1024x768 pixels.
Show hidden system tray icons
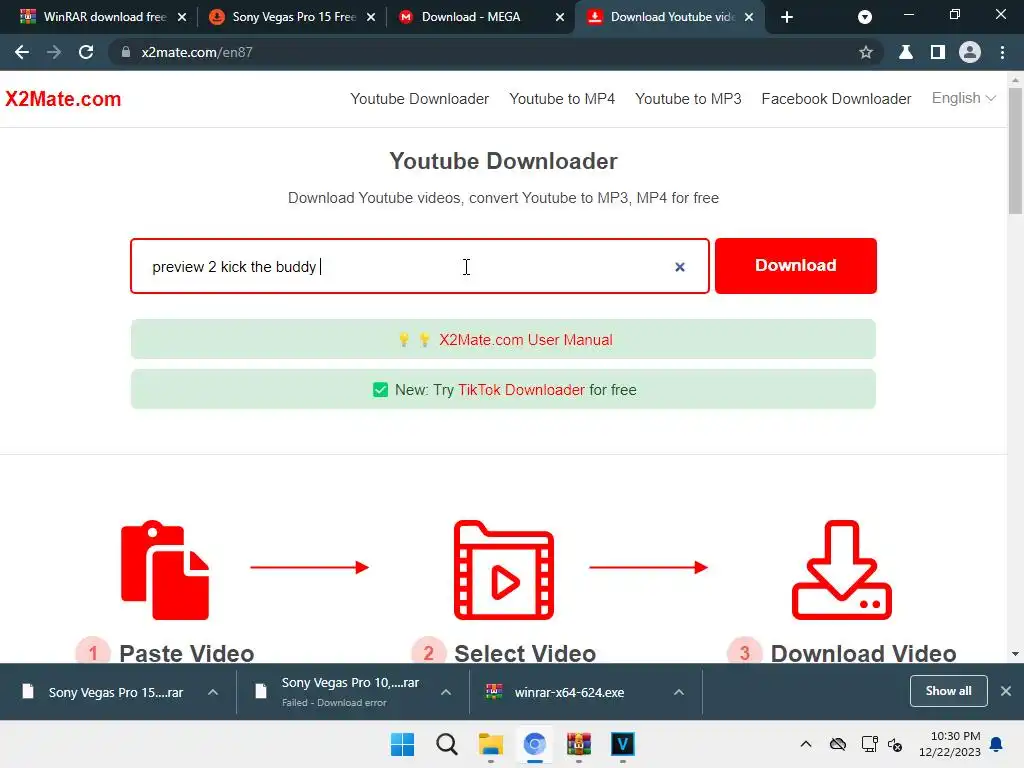806,744
